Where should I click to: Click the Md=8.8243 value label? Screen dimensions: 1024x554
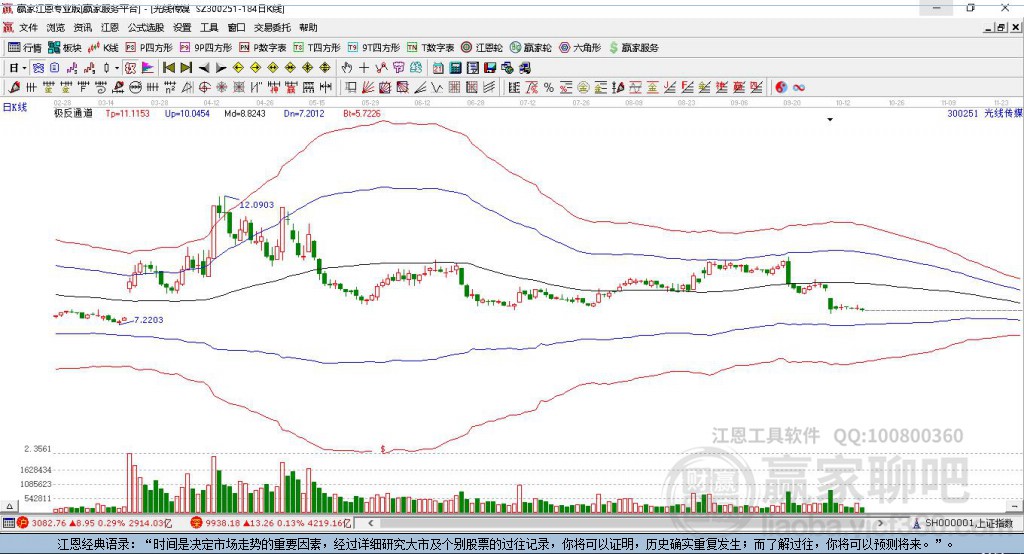[x=245, y=113]
